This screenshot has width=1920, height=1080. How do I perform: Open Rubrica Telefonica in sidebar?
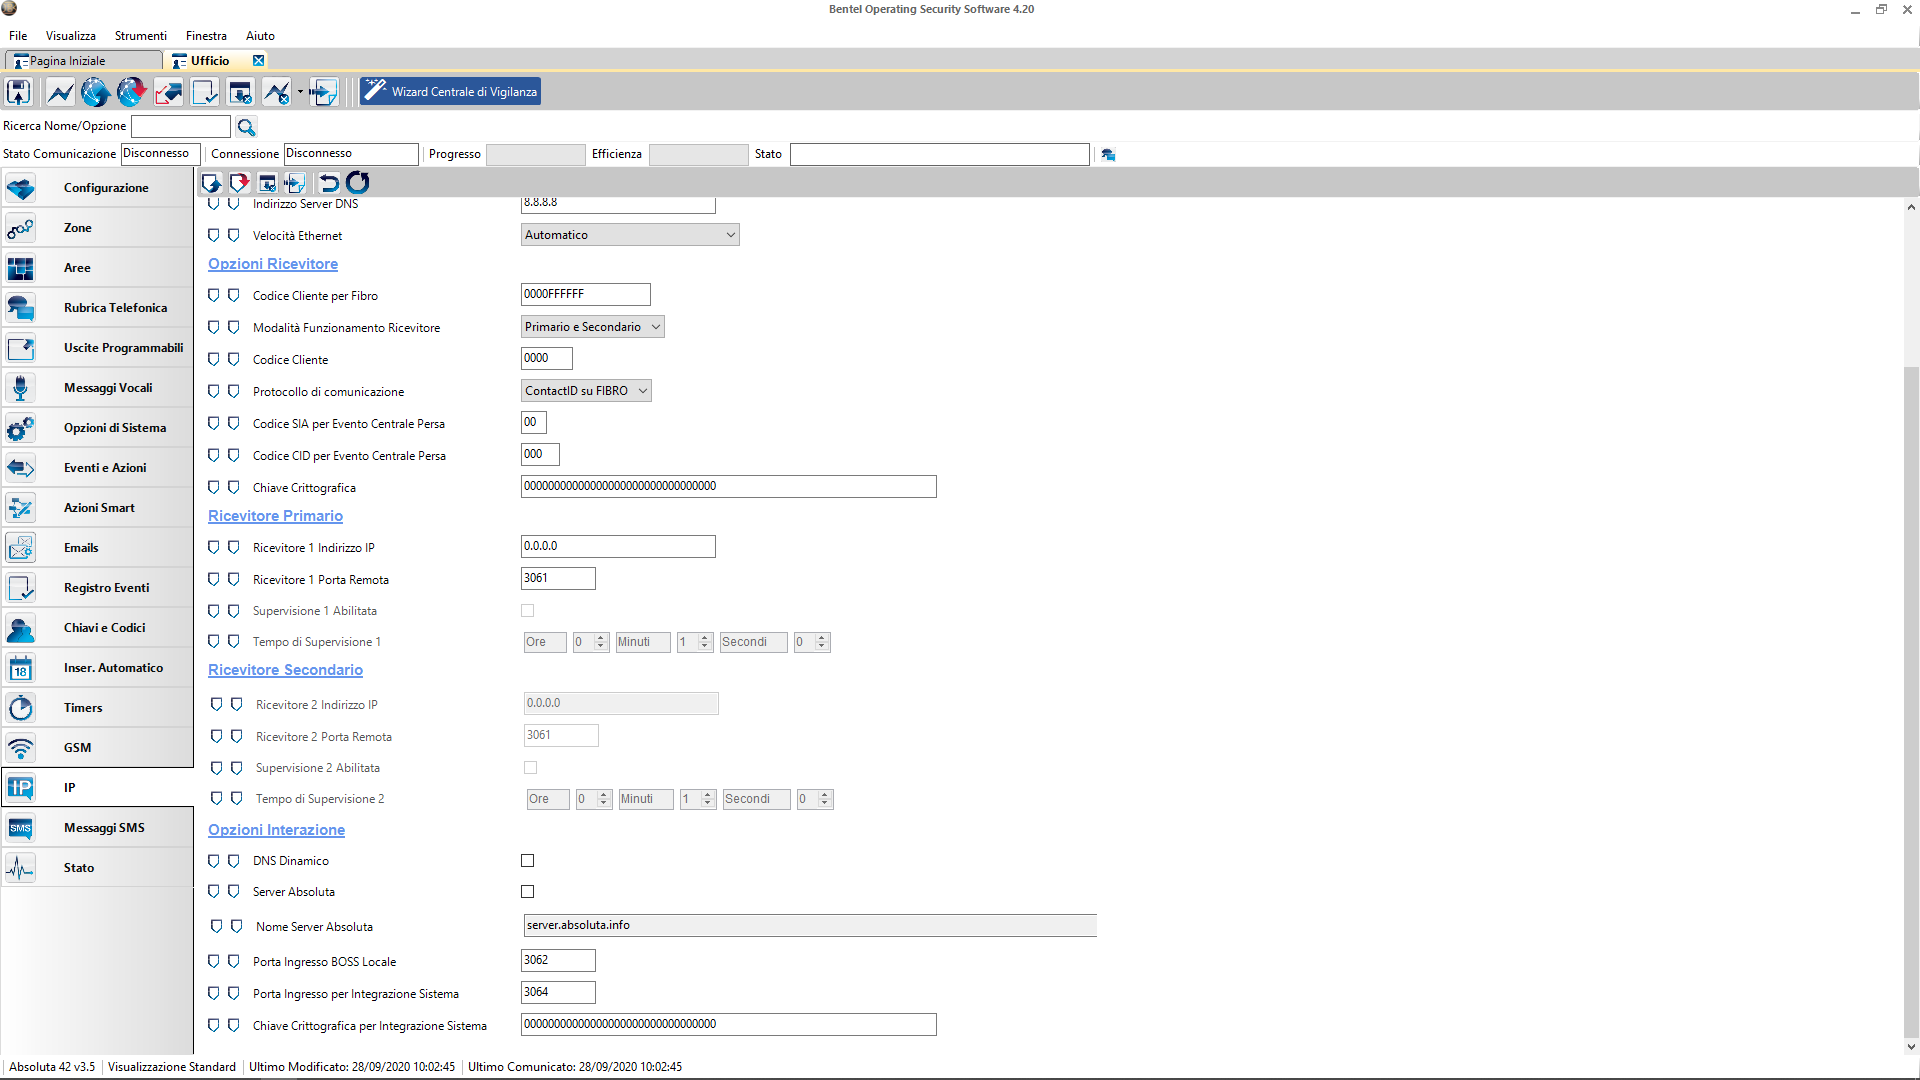(97, 308)
